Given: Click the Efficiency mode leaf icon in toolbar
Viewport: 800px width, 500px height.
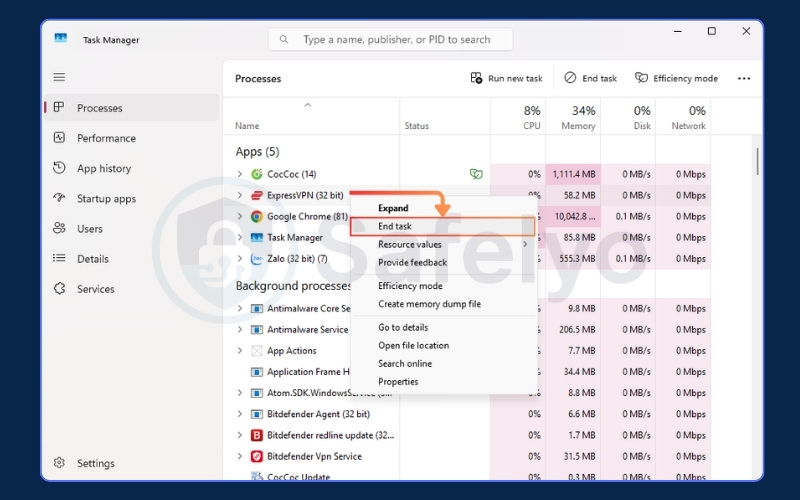Looking at the screenshot, I should pyautogui.click(x=641, y=78).
